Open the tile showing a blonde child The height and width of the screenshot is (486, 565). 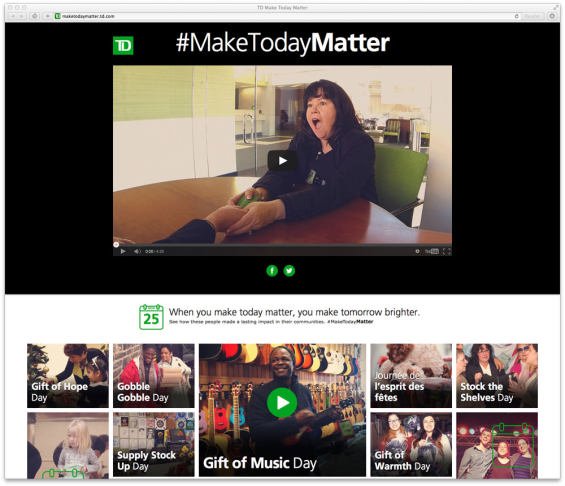click(x=68, y=446)
